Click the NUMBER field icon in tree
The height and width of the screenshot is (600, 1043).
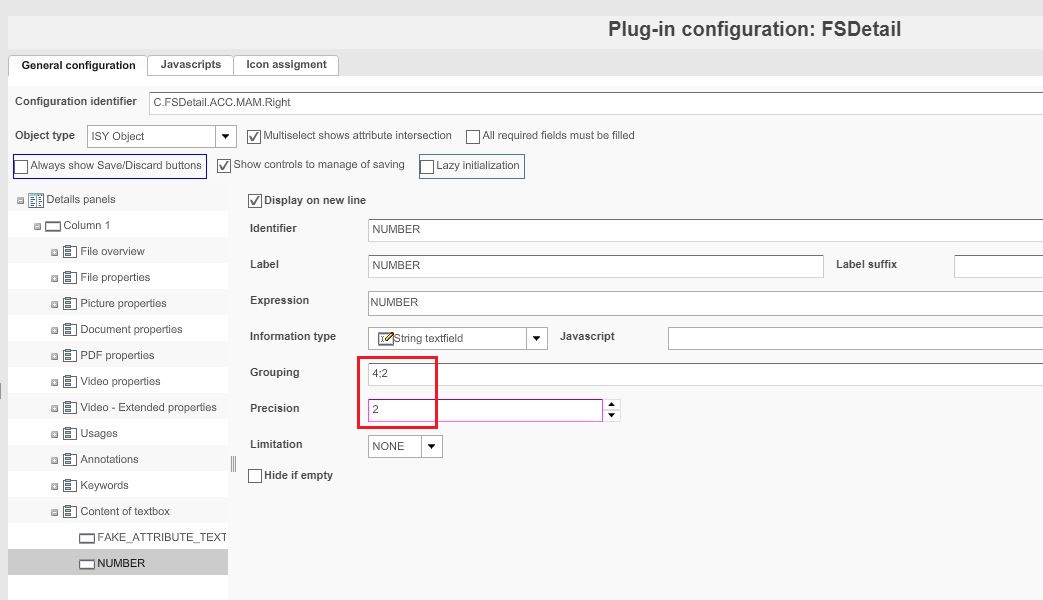click(87, 564)
